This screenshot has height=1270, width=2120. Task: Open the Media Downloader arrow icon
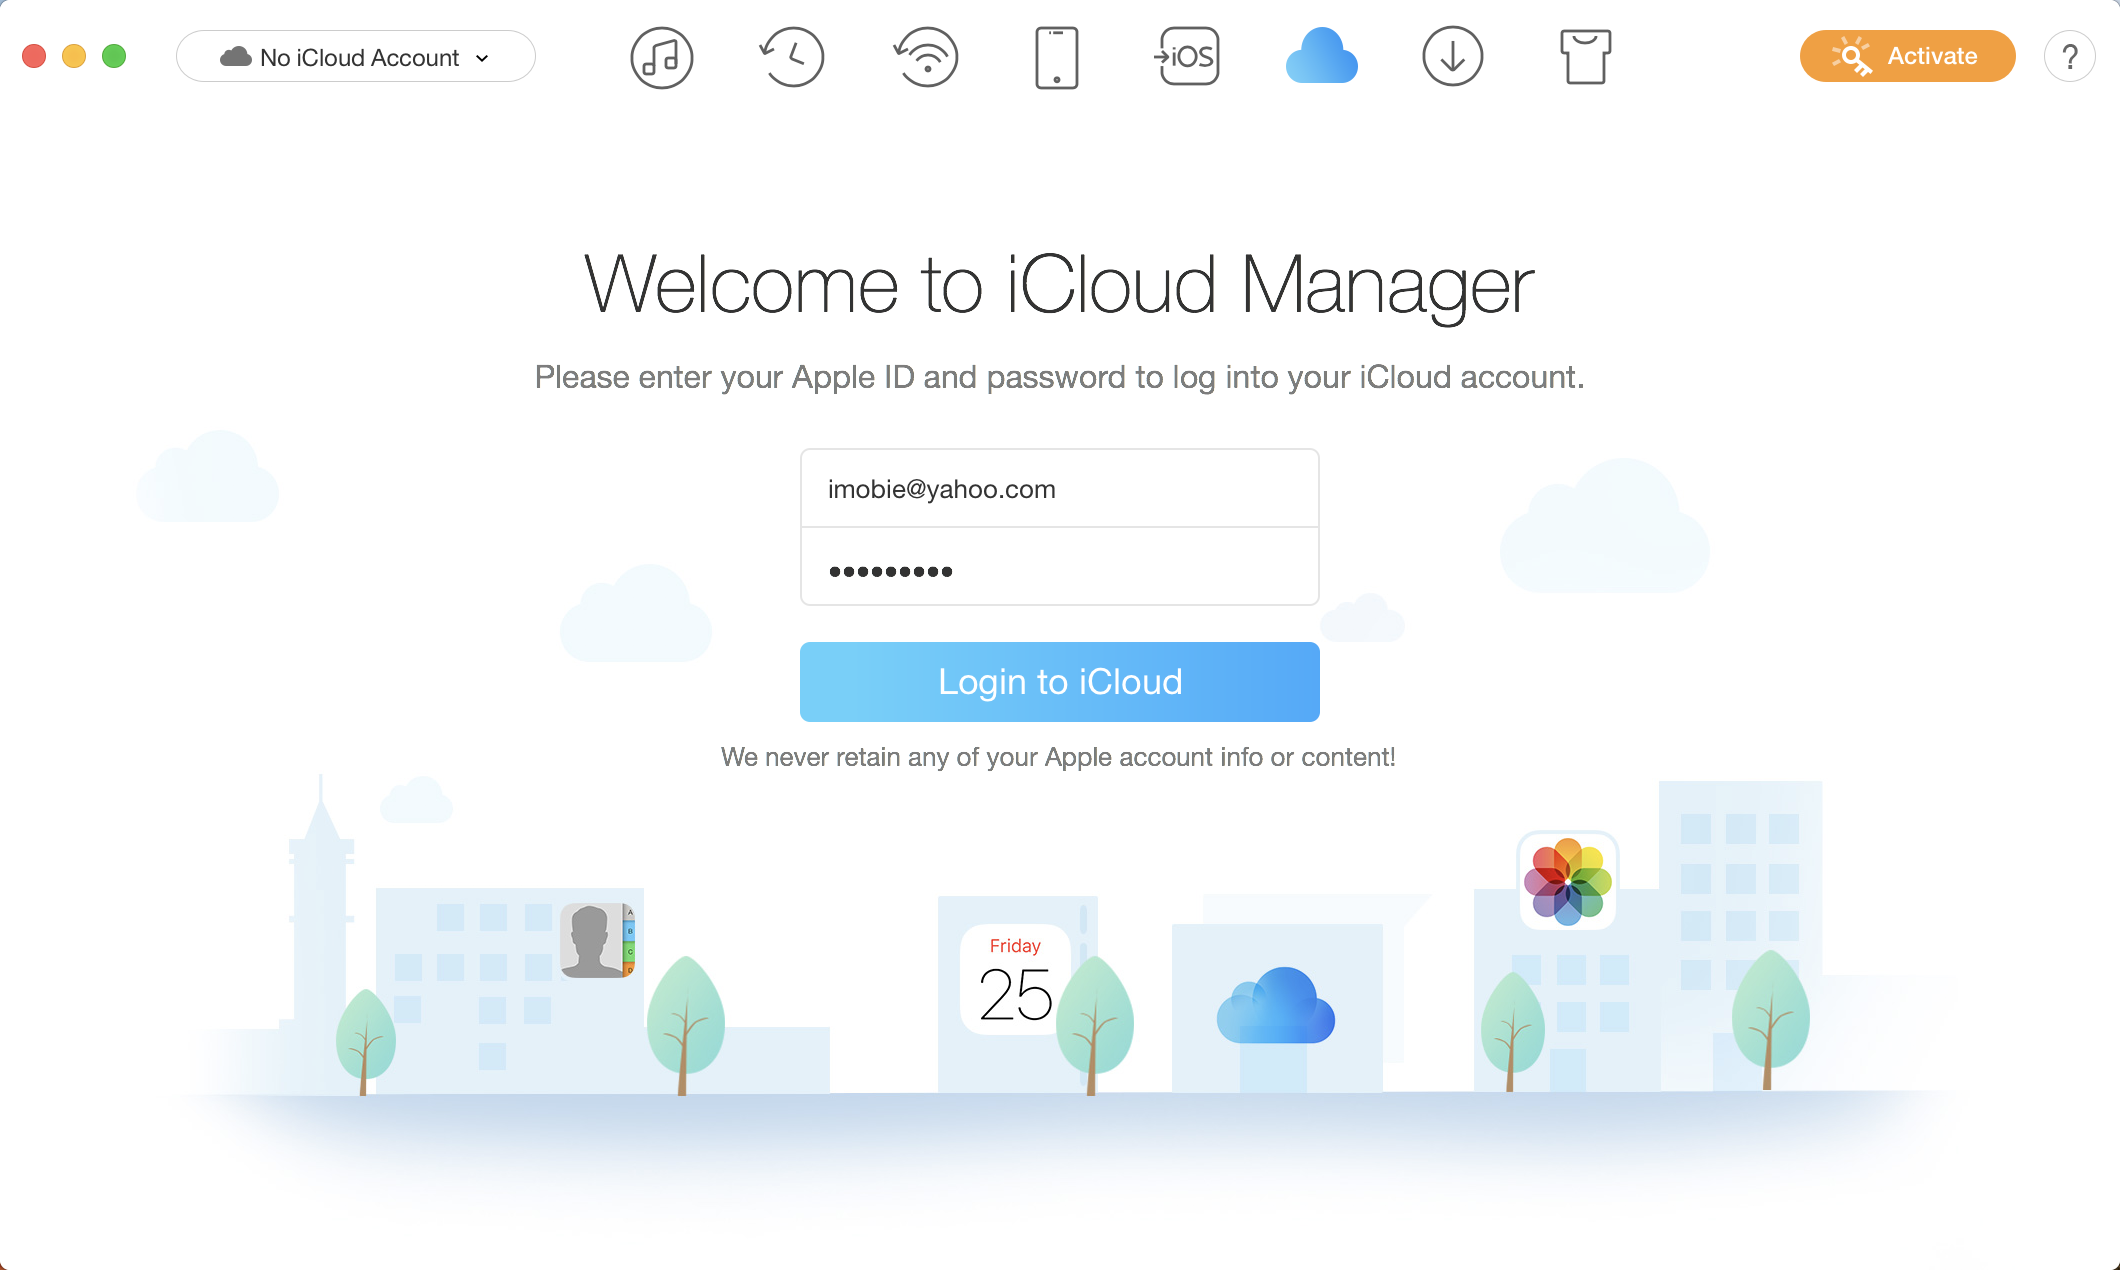pos(1452,57)
